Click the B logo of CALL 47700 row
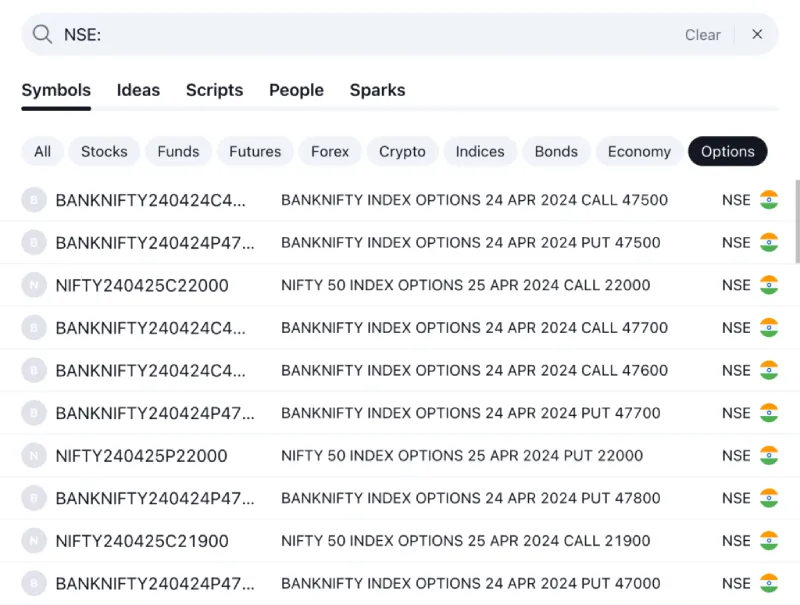This screenshot has height=605, width=800. pos(34,327)
